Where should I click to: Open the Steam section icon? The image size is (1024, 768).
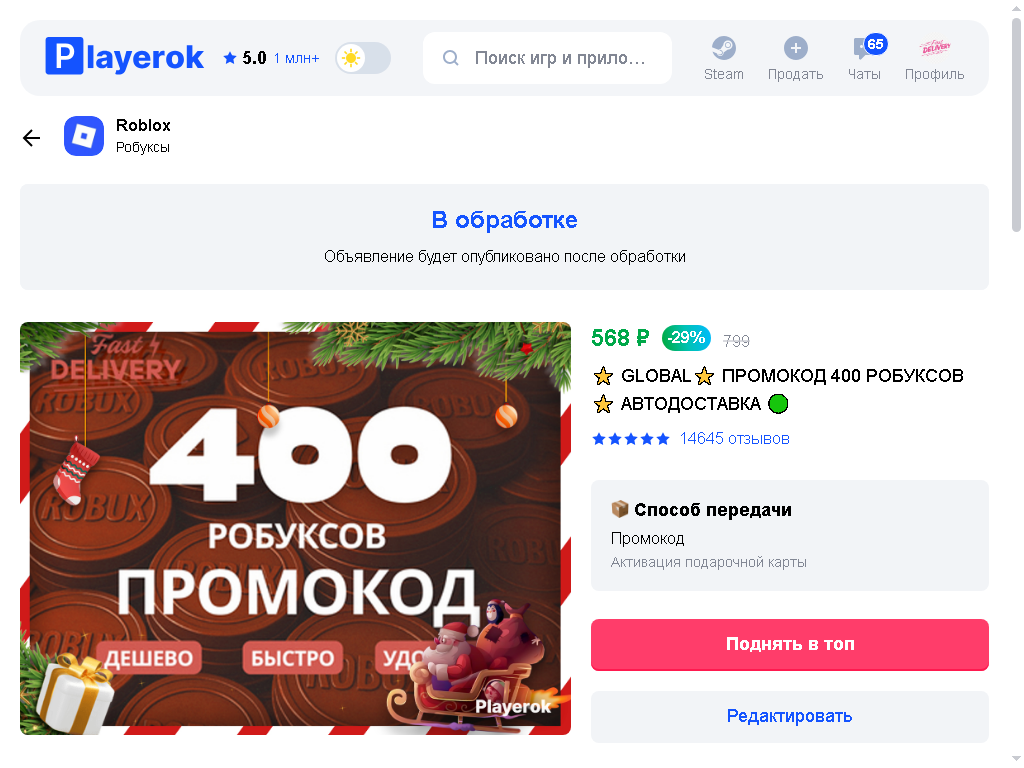[x=723, y=48]
